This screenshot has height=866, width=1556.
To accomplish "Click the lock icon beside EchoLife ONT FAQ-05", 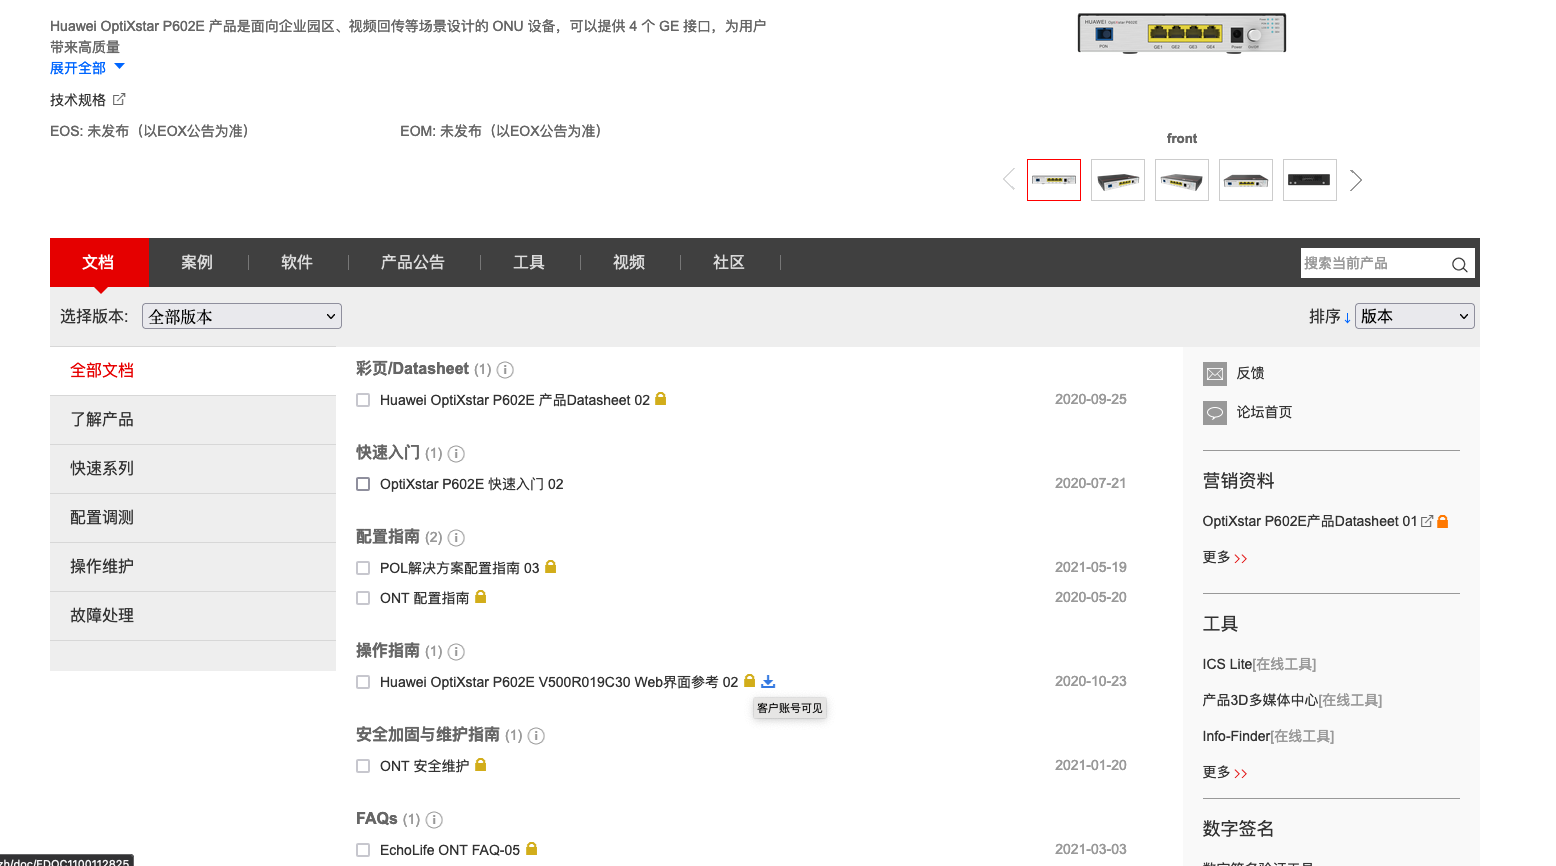I will (531, 849).
